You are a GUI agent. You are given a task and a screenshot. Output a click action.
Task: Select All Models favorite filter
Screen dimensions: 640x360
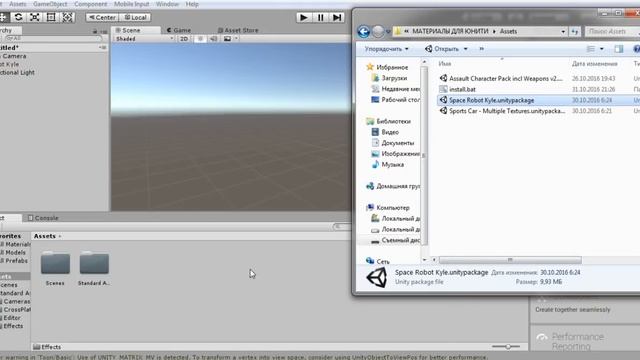14,253
